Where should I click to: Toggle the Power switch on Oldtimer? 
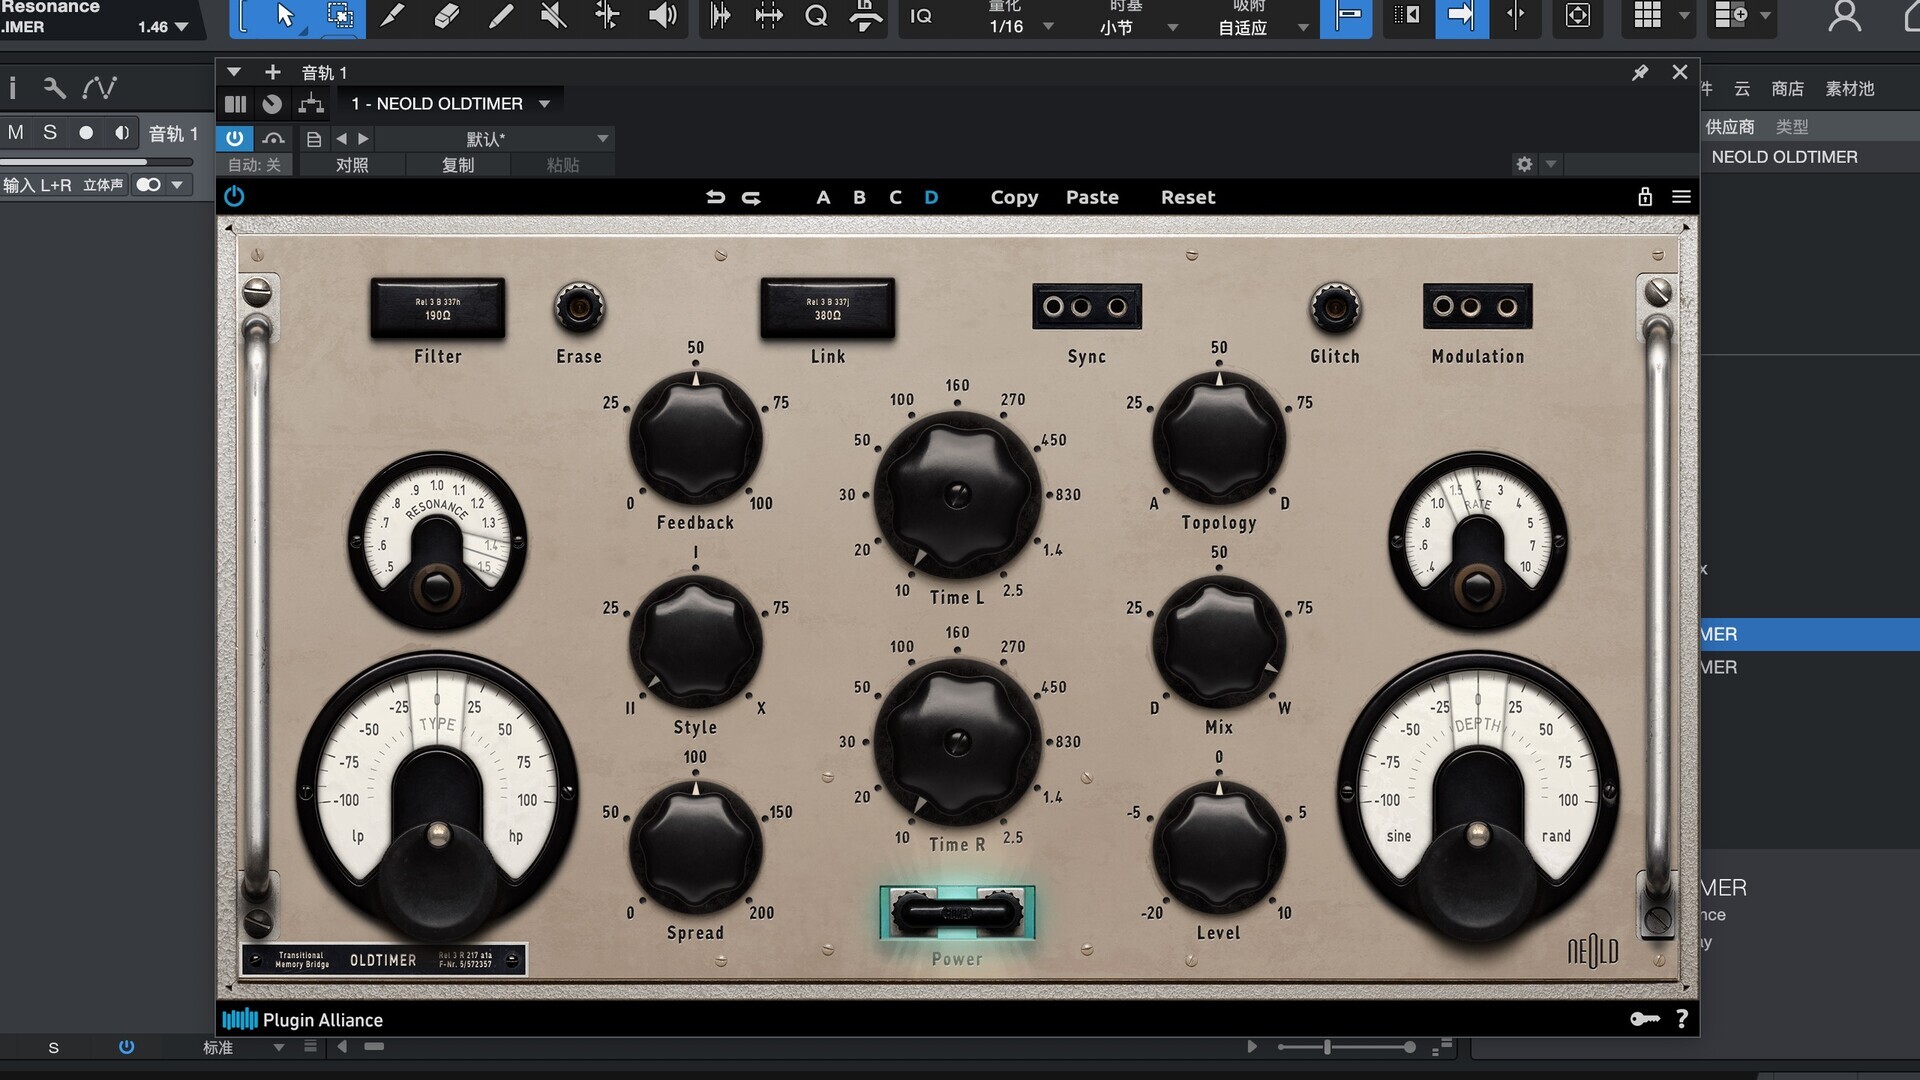(957, 912)
